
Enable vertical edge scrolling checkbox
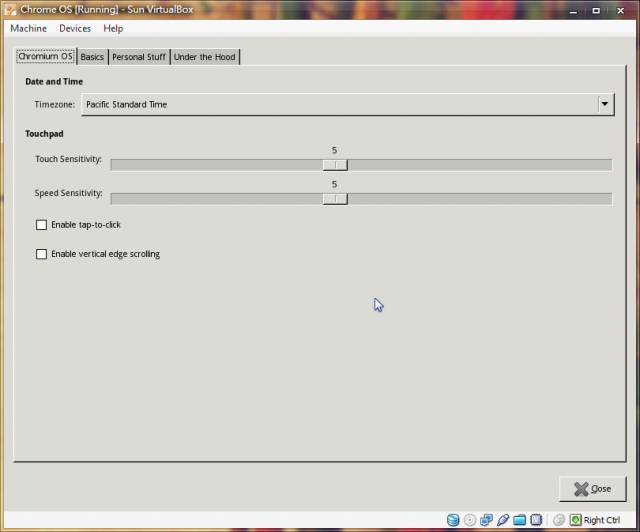[41, 254]
